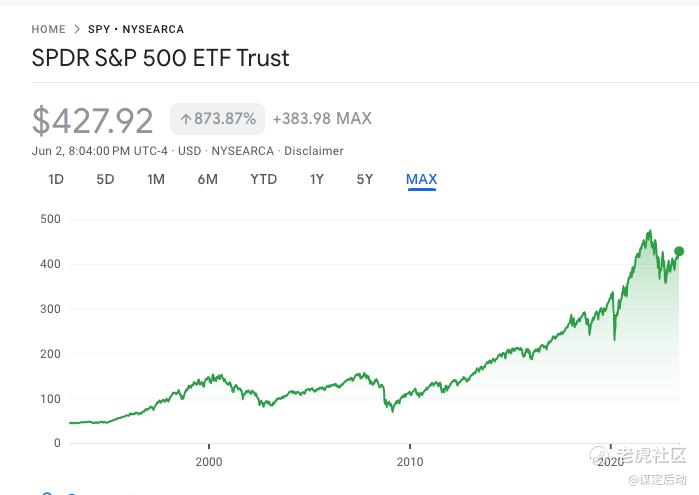Click the SPY • NYSEARCA breadcrumb
The height and width of the screenshot is (495, 699).
pyautogui.click(x=136, y=29)
